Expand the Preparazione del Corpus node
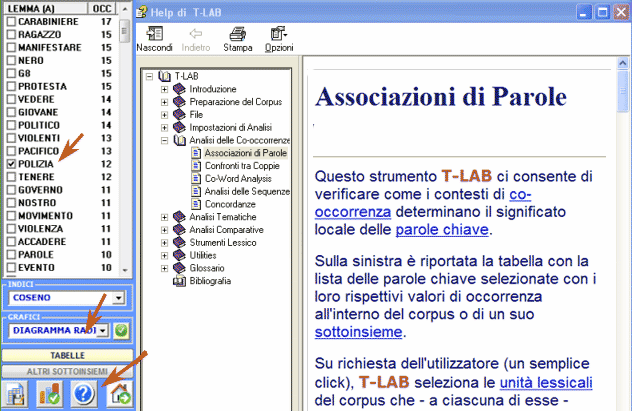 [164, 102]
